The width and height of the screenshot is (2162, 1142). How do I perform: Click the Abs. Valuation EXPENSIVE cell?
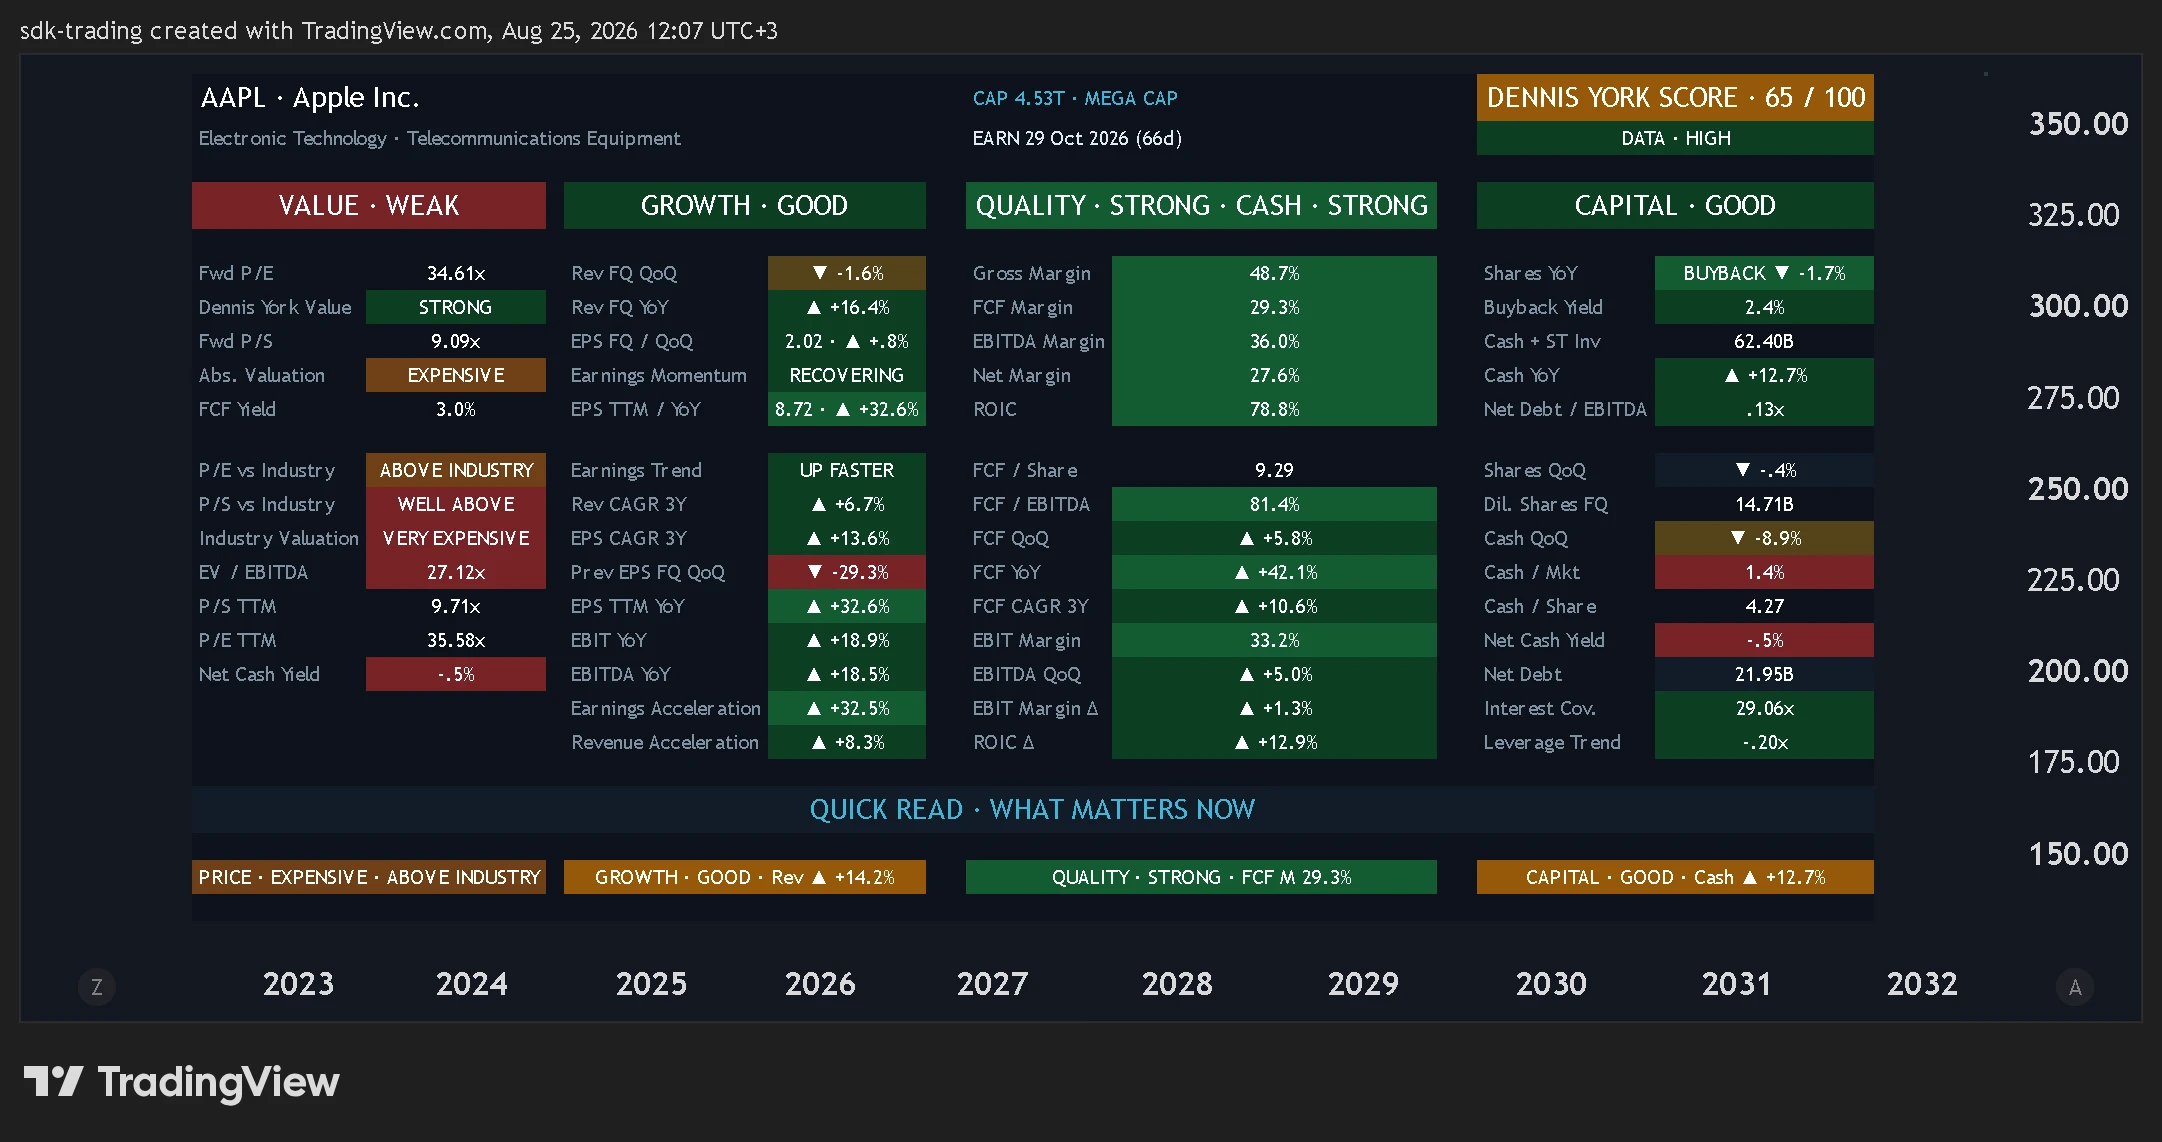click(456, 375)
